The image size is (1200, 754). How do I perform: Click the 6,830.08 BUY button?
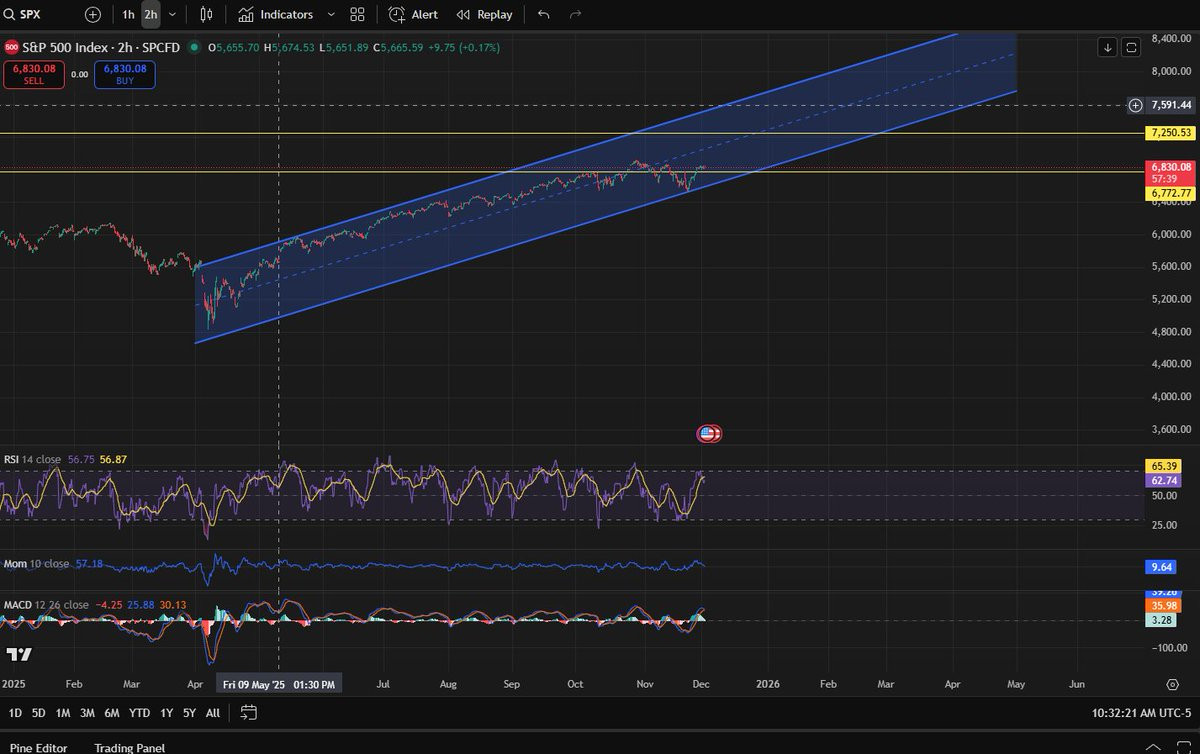pos(125,74)
